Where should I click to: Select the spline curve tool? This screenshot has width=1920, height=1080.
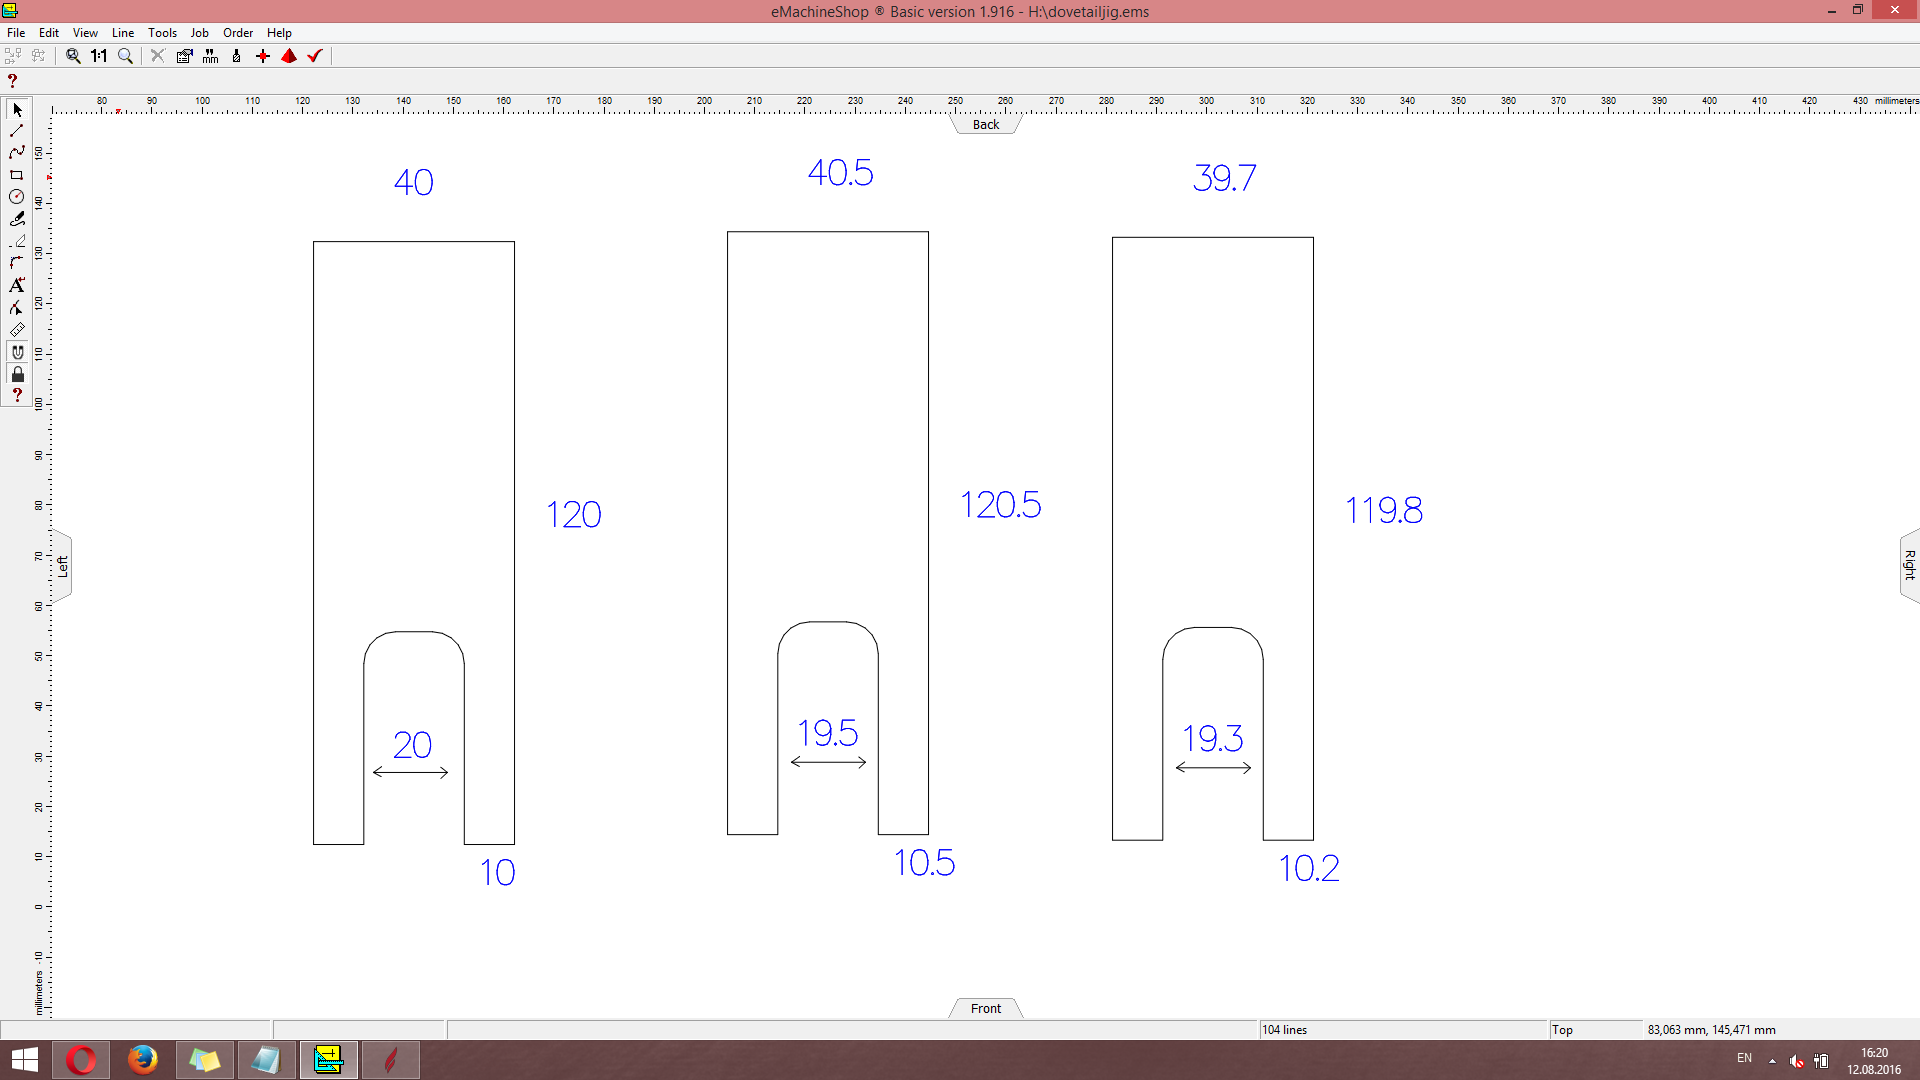16,152
